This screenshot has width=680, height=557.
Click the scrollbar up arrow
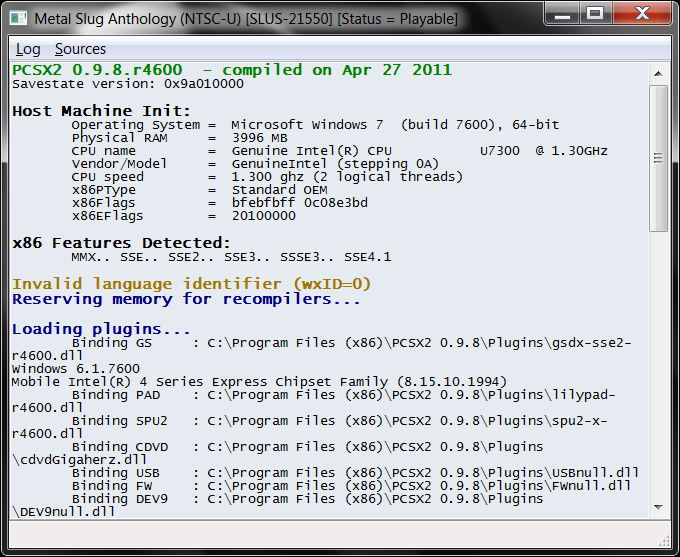tap(658, 73)
